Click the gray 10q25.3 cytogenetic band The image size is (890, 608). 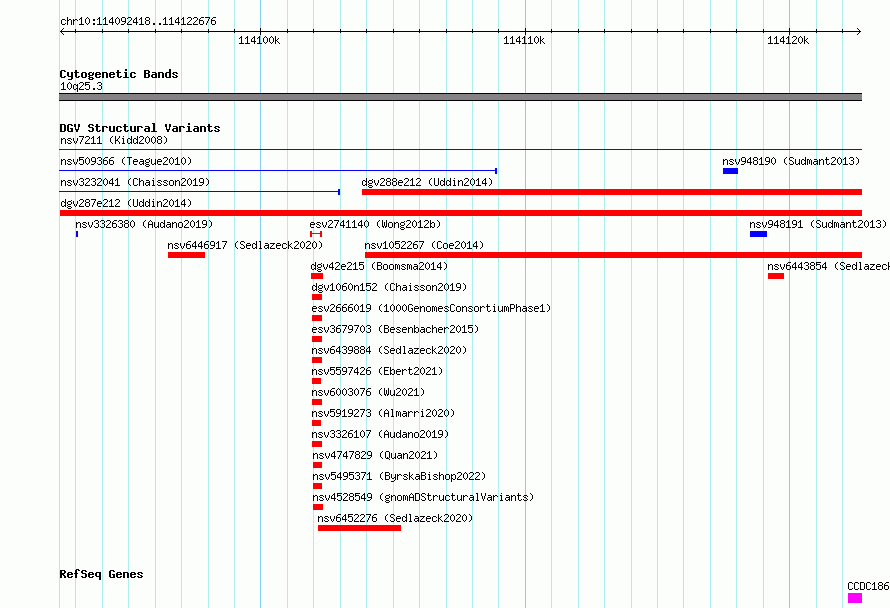coord(460,97)
